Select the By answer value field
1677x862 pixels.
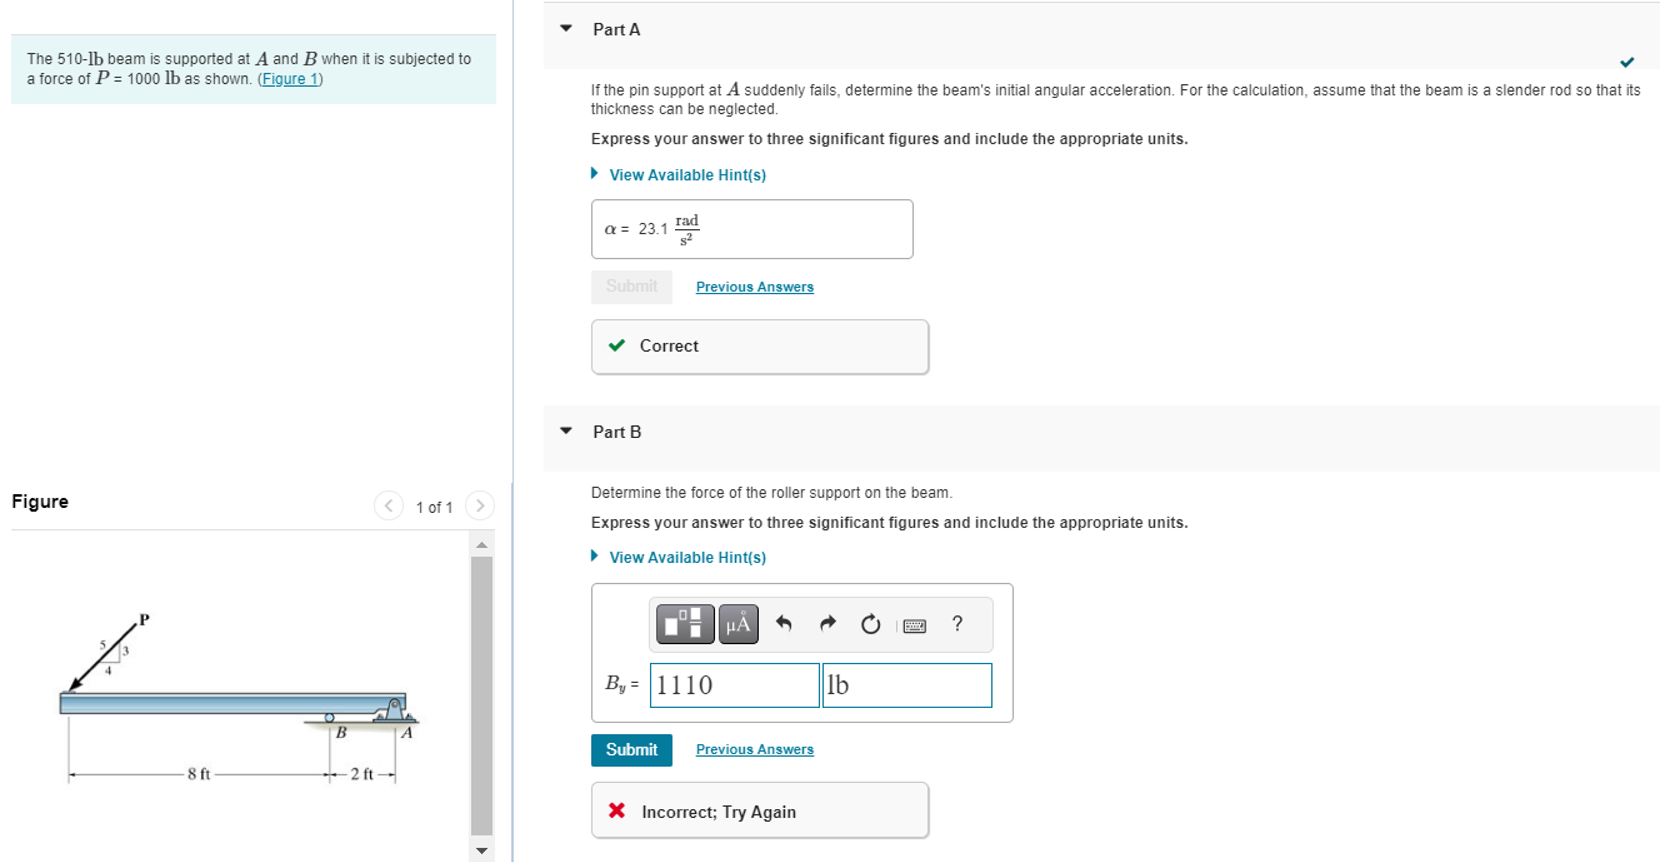pos(733,685)
